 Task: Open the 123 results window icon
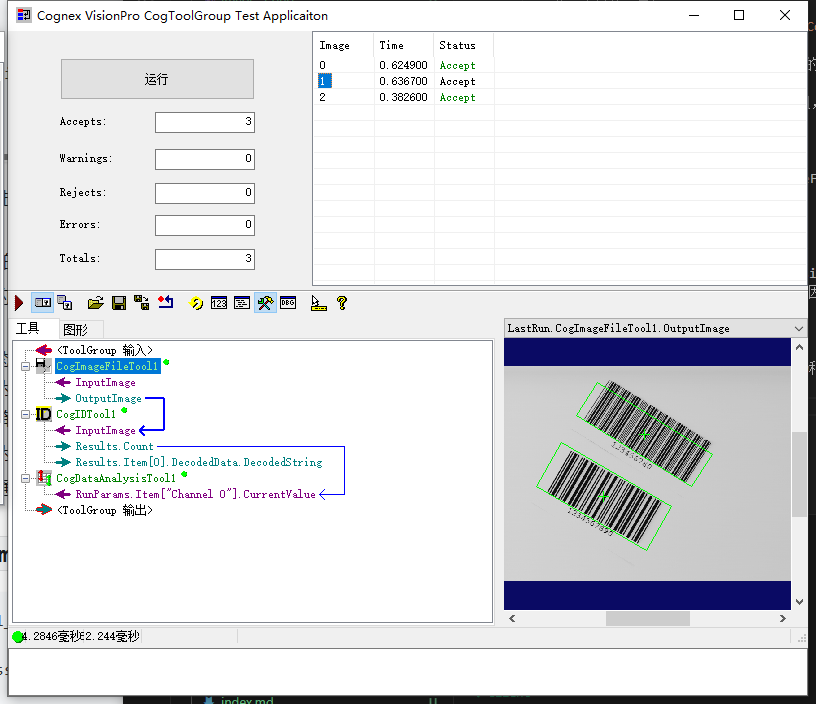tap(219, 303)
